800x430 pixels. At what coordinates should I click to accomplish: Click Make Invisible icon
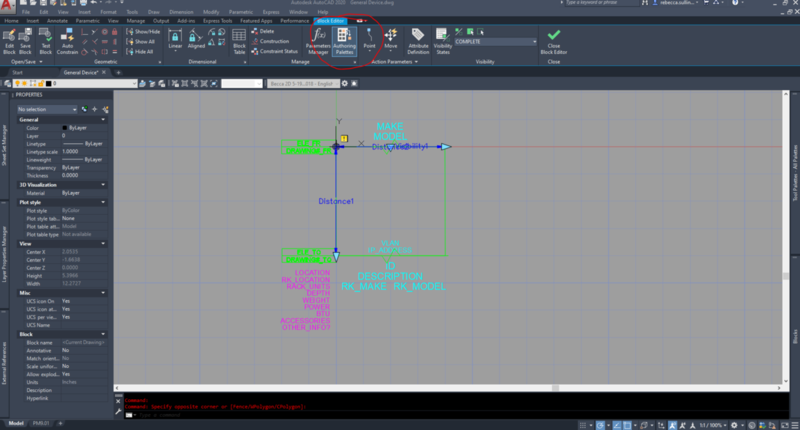[x=481, y=32]
